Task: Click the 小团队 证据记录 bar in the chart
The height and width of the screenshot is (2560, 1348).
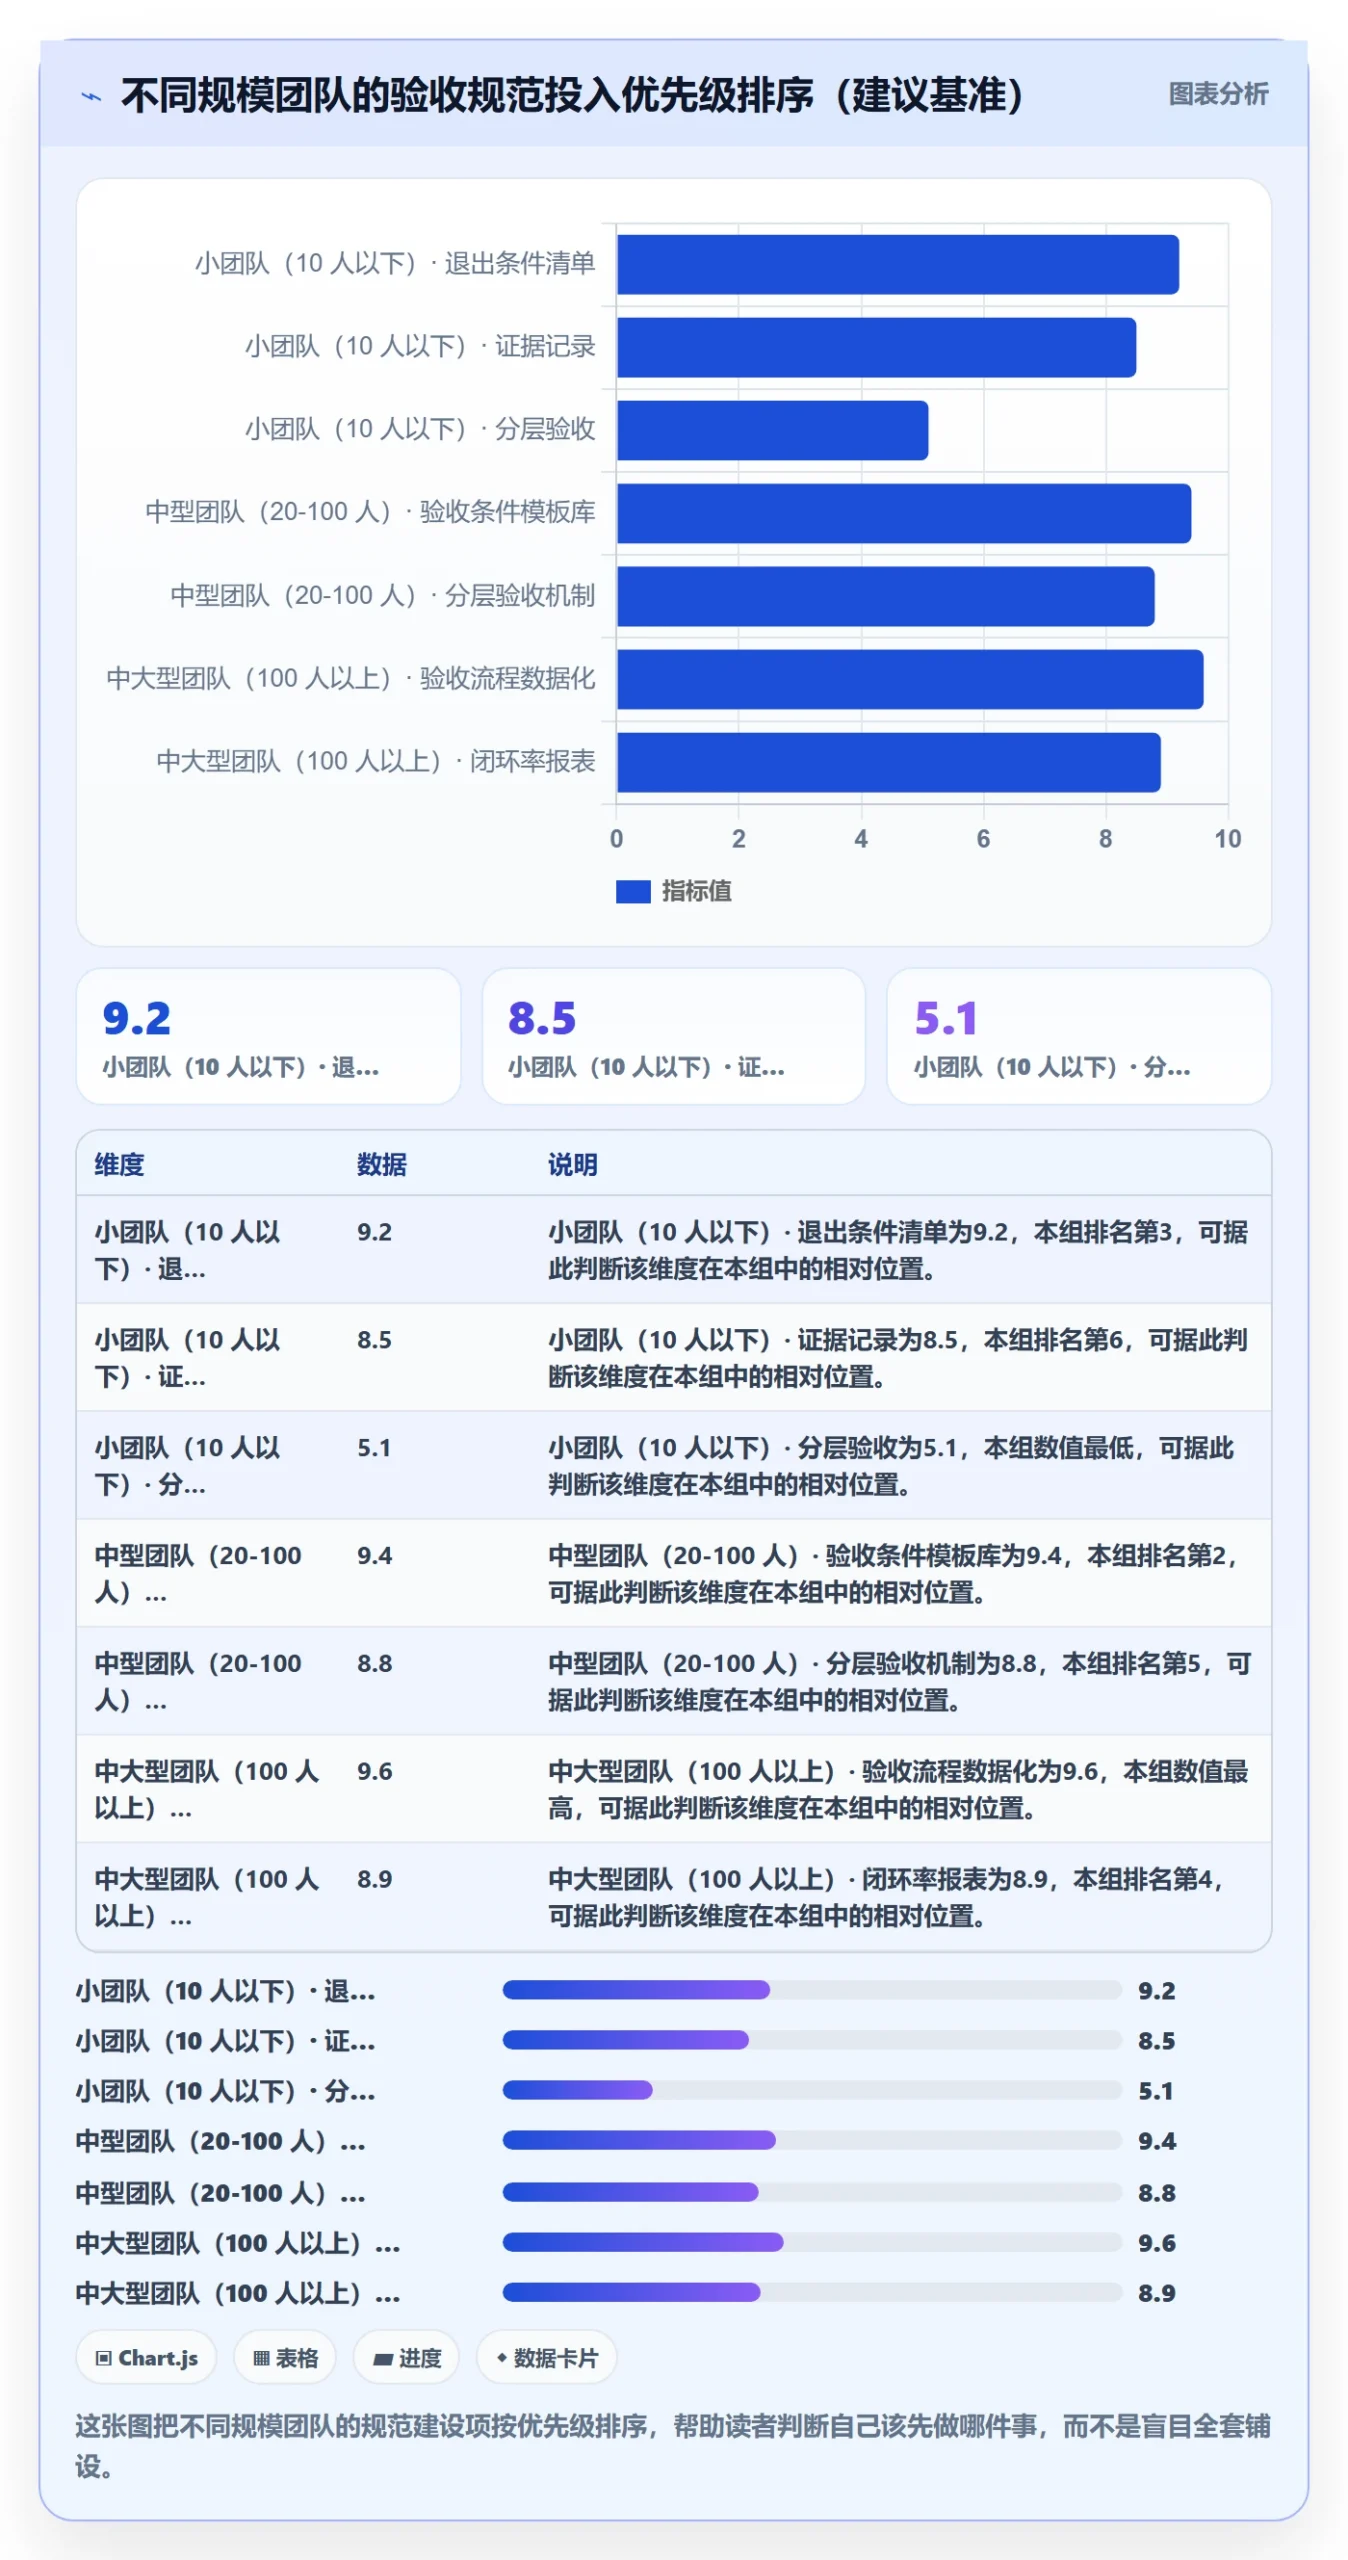Action: point(876,347)
